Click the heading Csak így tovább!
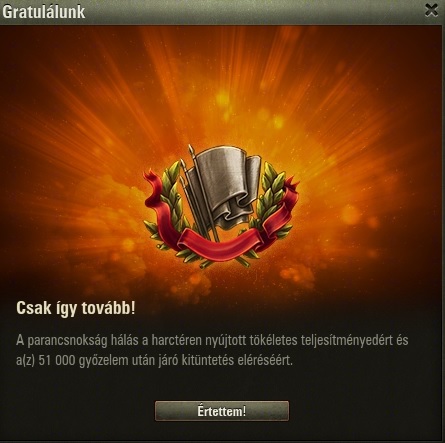This screenshot has width=445, height=443. [x=76, y=308]
